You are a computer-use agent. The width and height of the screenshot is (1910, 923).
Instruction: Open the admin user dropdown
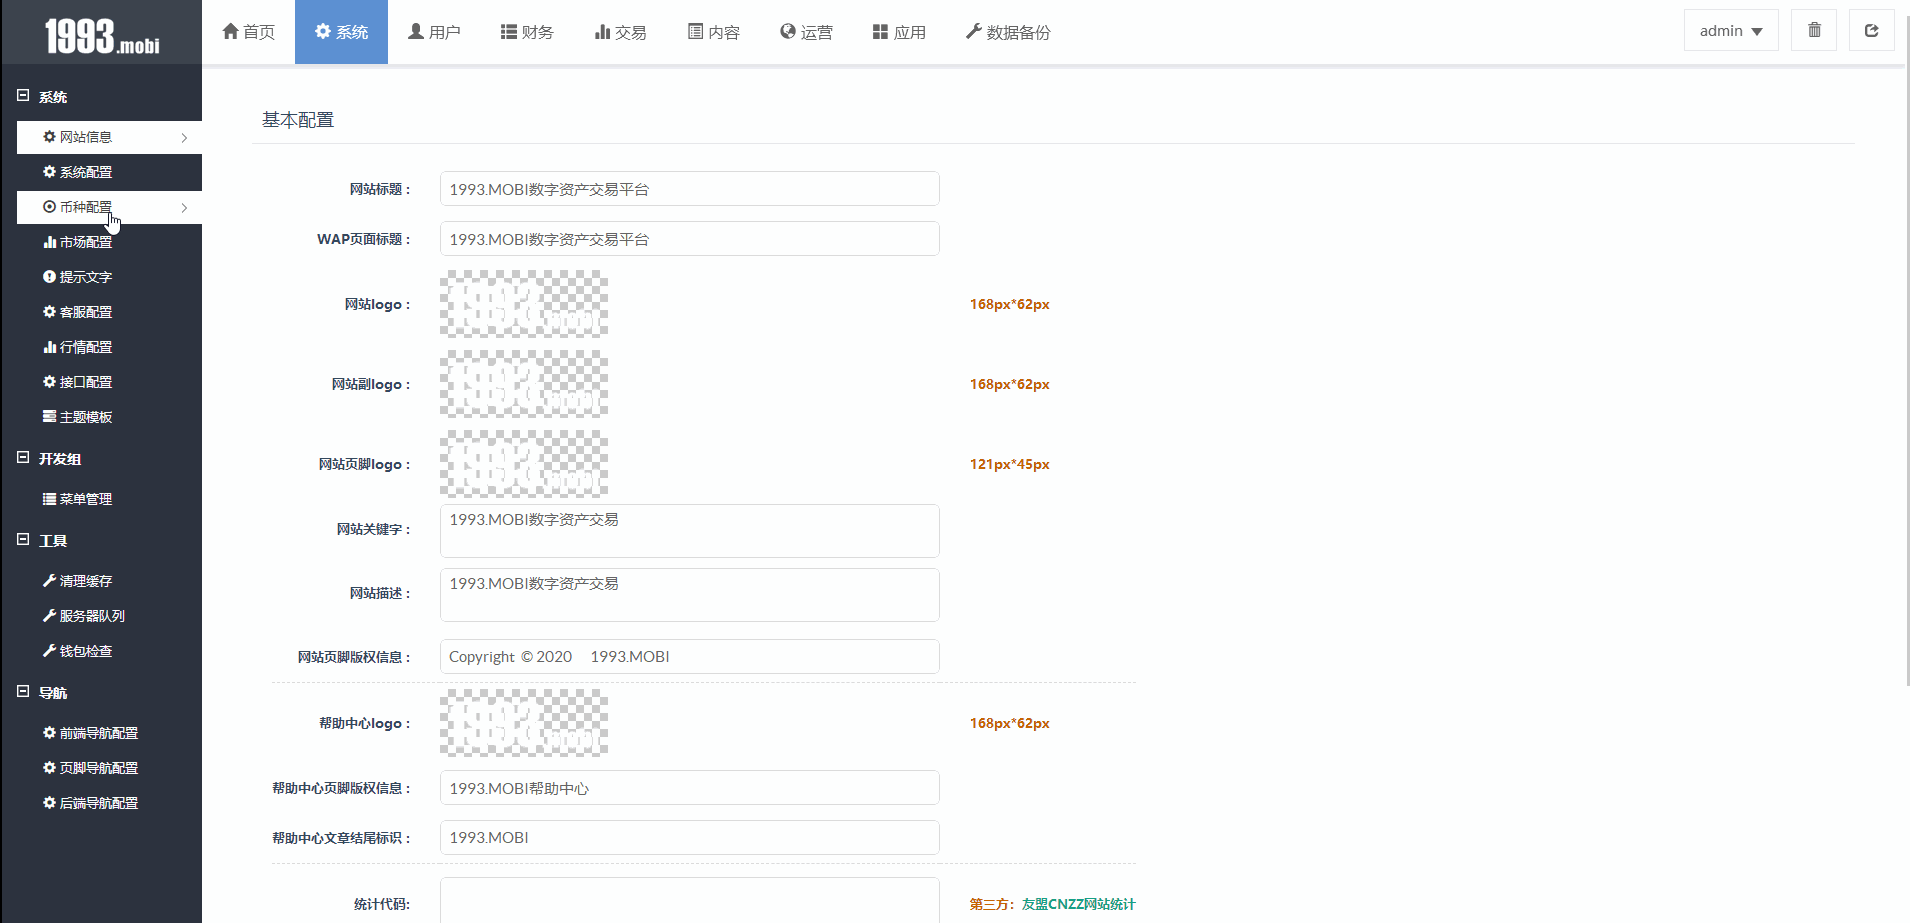tap(1730, 31)
